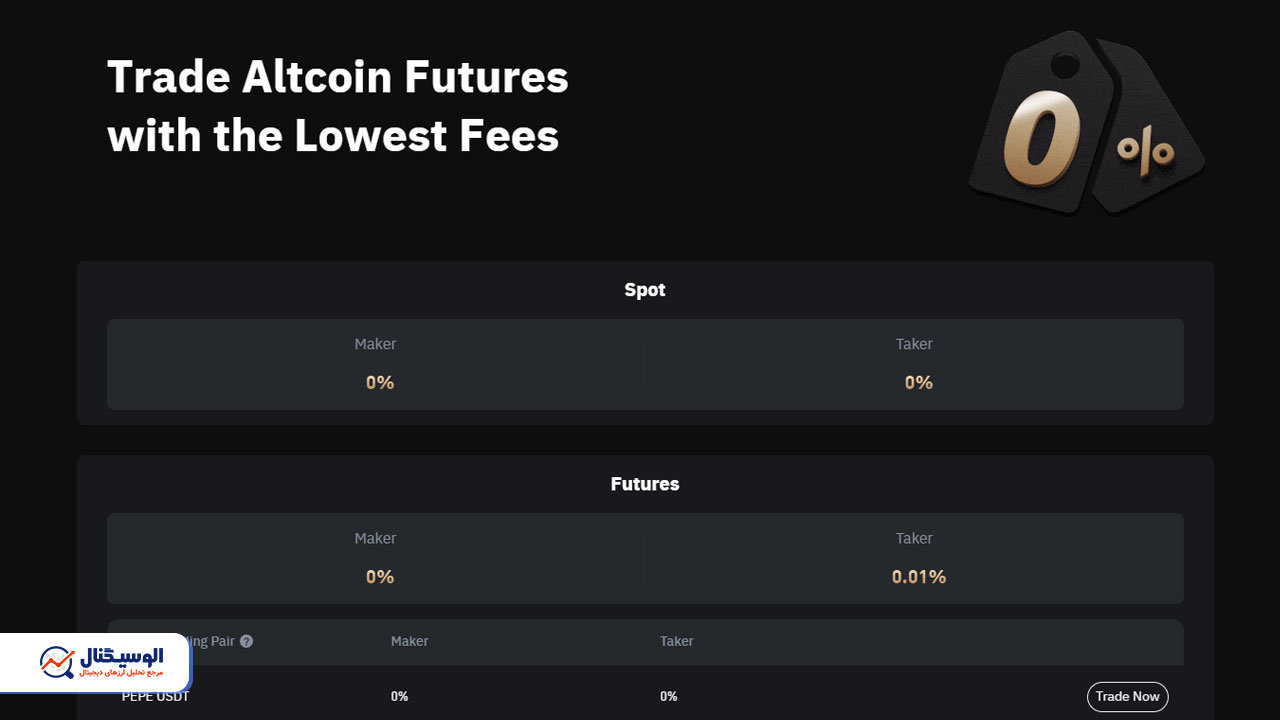Click the Futures section heading

[x=645, y=484]
